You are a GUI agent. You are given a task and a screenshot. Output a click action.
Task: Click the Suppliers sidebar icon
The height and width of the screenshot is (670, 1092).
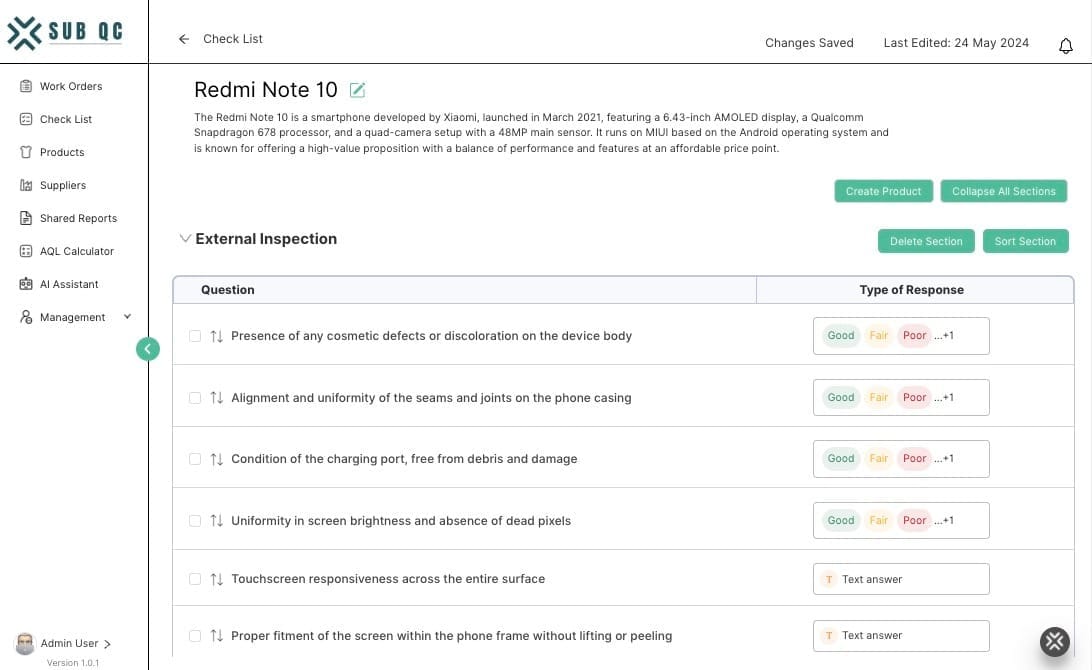pos(26,185)
